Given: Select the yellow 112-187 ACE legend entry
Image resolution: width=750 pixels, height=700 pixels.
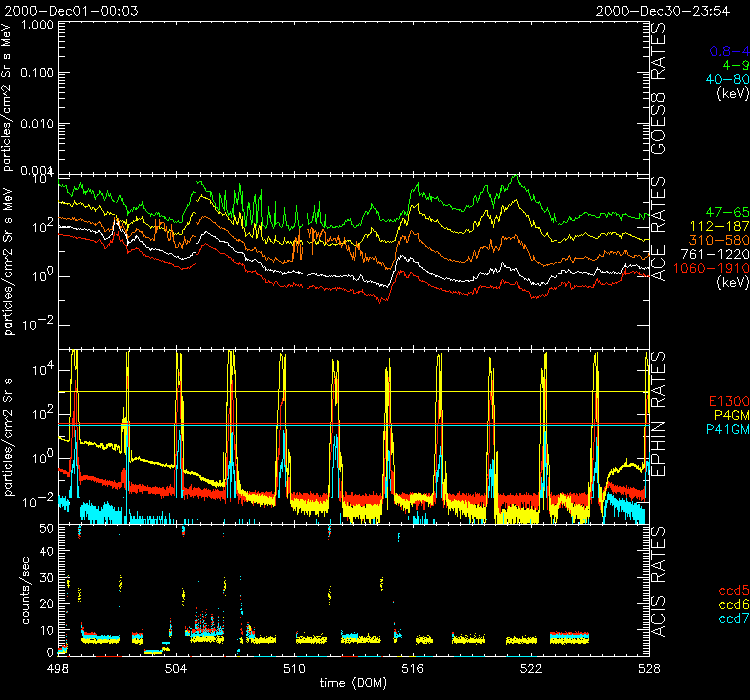Looking at the screenshot, I should 722,227.
